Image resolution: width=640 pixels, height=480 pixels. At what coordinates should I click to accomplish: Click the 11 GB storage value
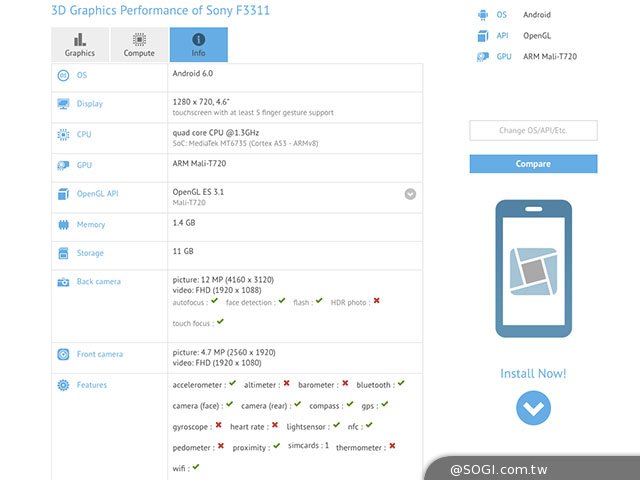click(x=183, y=251)
